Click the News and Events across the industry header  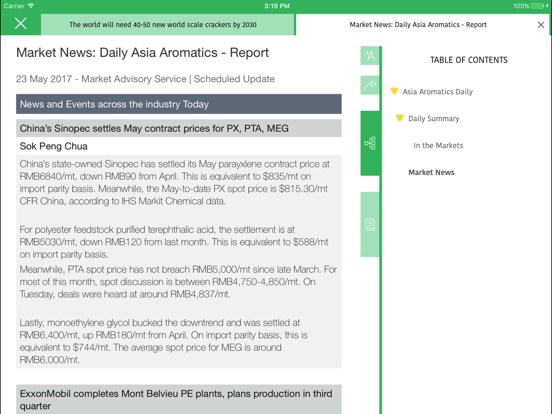[x=178, y=104]
